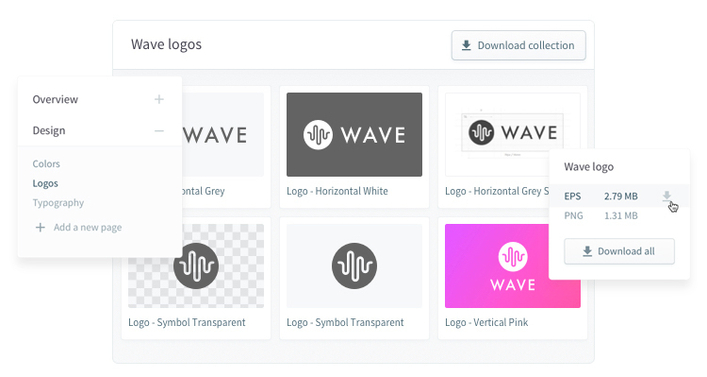Open the Overview menu item

click(x=55, y=99)
